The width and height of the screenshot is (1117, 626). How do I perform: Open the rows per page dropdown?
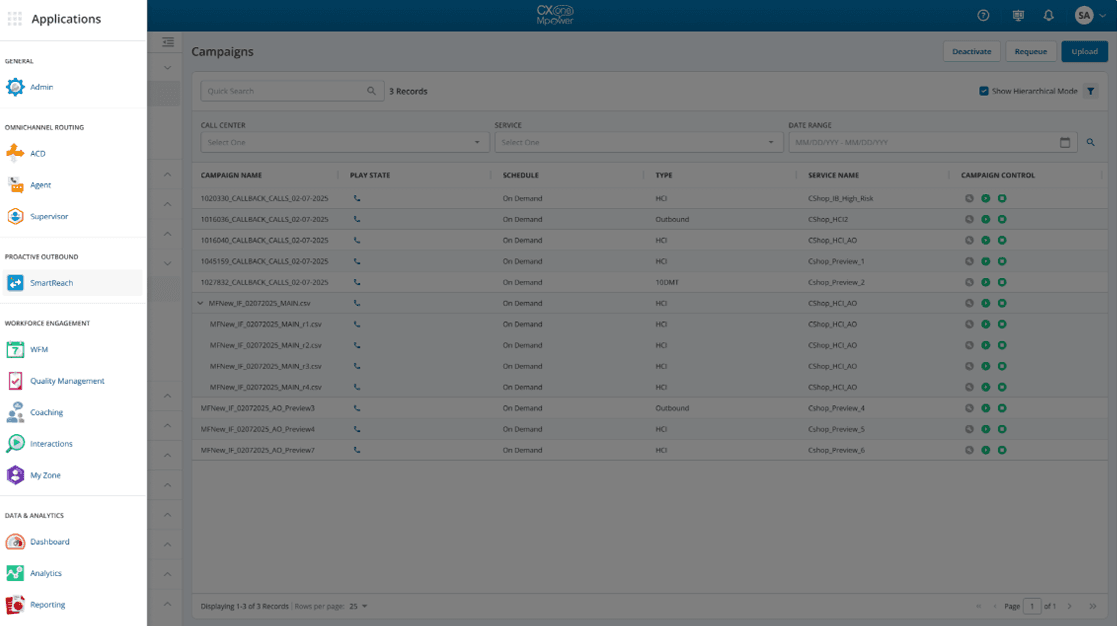(358, 607)
